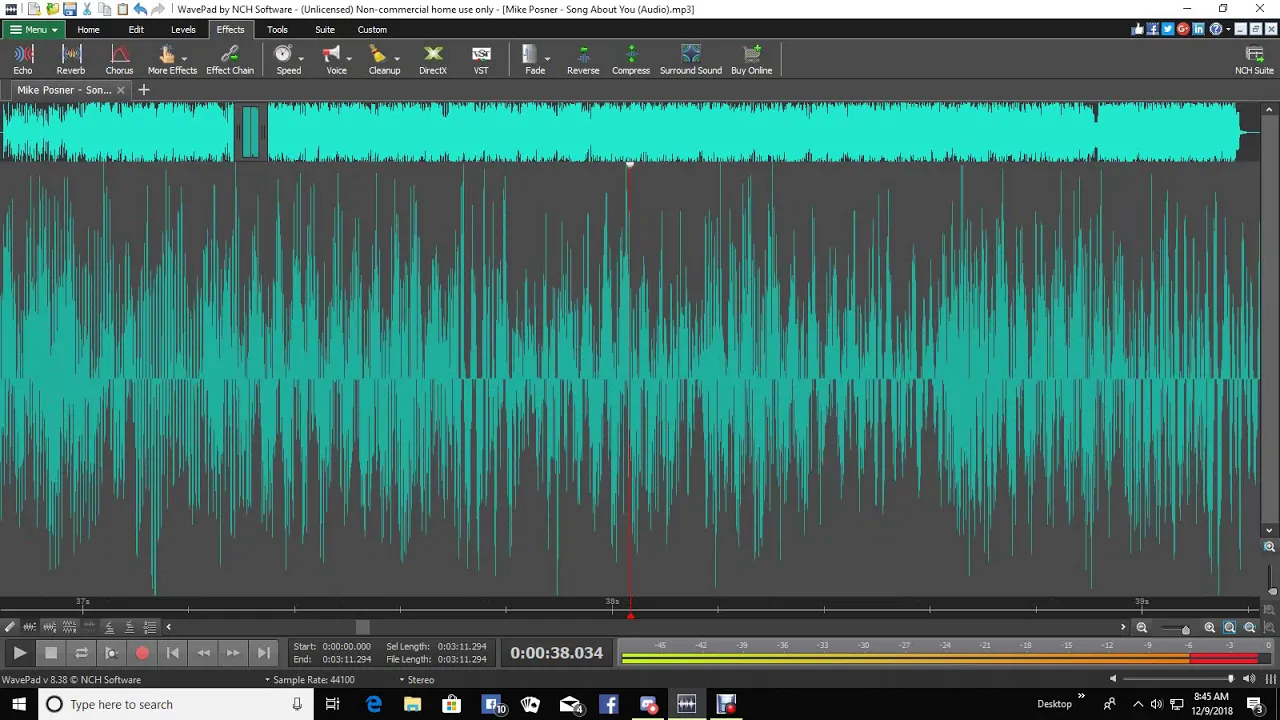
Task: Click the Speed effect icon
Action: 284,55
